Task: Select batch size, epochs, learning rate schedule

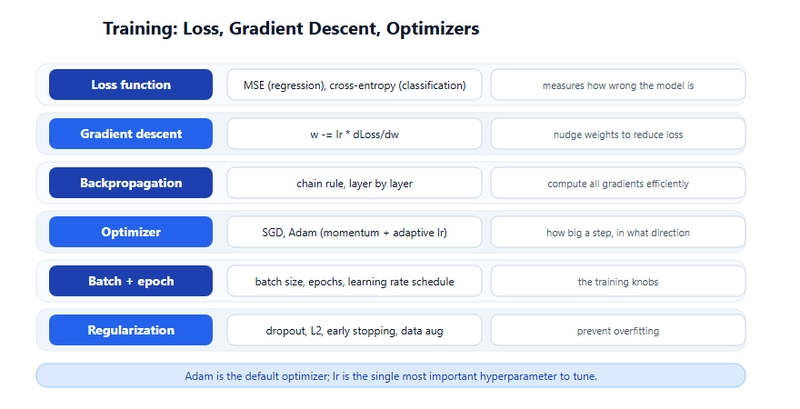Action: (355, 280)
